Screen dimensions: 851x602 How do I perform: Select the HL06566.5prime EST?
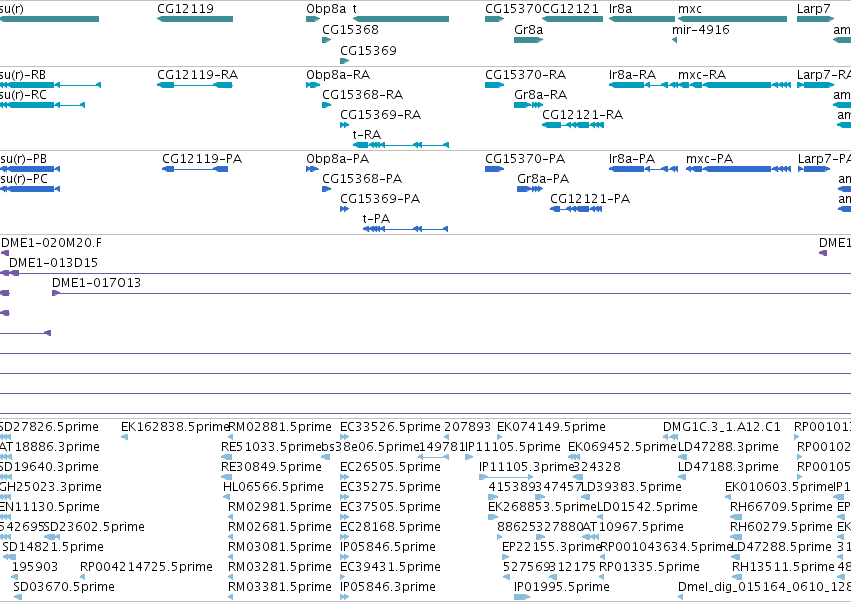point(226,497)
